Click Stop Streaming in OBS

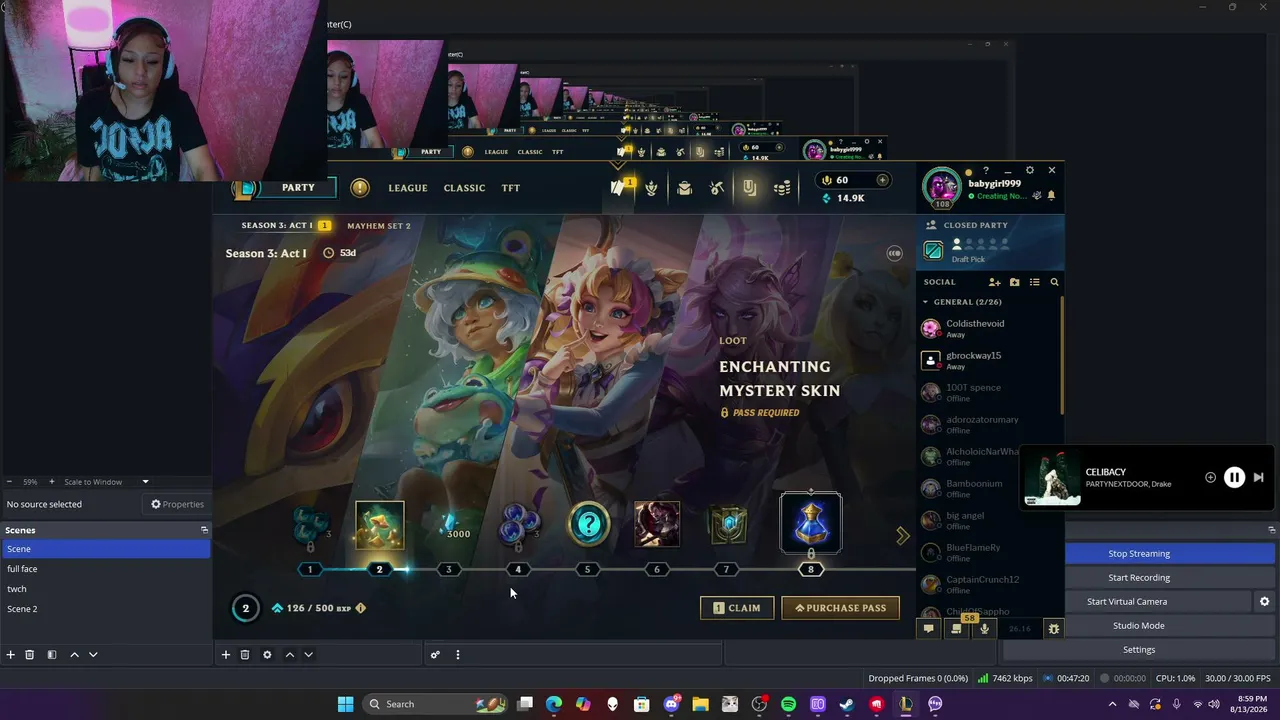(1139, 554)
